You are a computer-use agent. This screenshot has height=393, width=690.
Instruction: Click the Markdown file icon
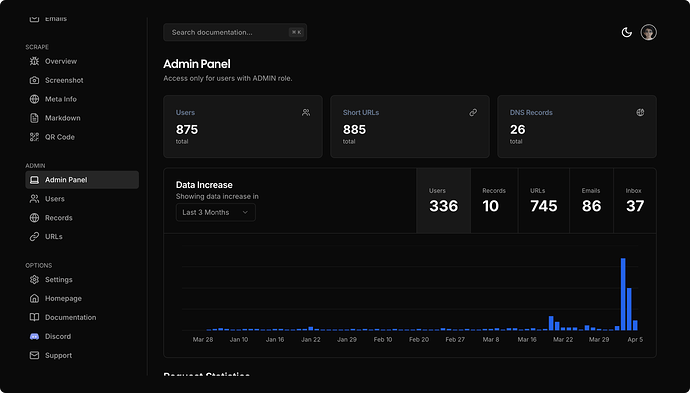[x=34, y=118]
